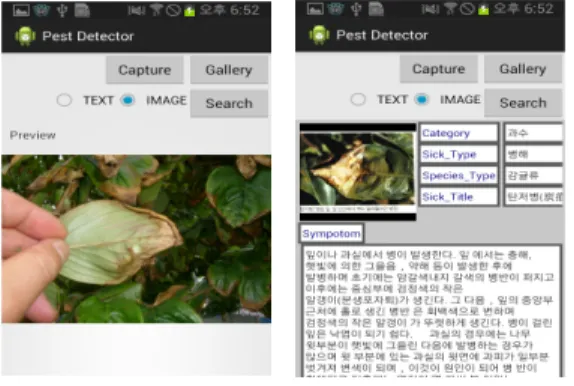Tap Pest Detector title on left screen
Viewport: 574px width, 386px height.
(88, 36)
